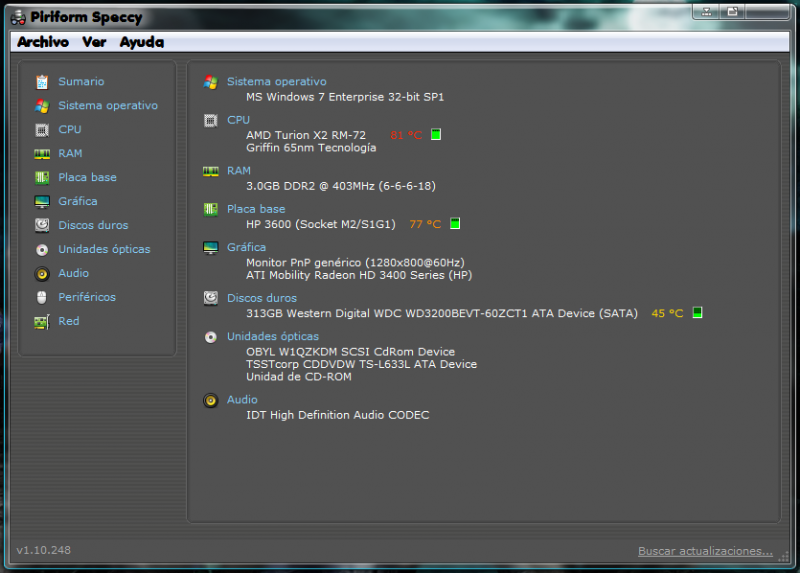800x573 pixels.
Task: Go to the CPU section in sidebar
Action: point(70,130)
